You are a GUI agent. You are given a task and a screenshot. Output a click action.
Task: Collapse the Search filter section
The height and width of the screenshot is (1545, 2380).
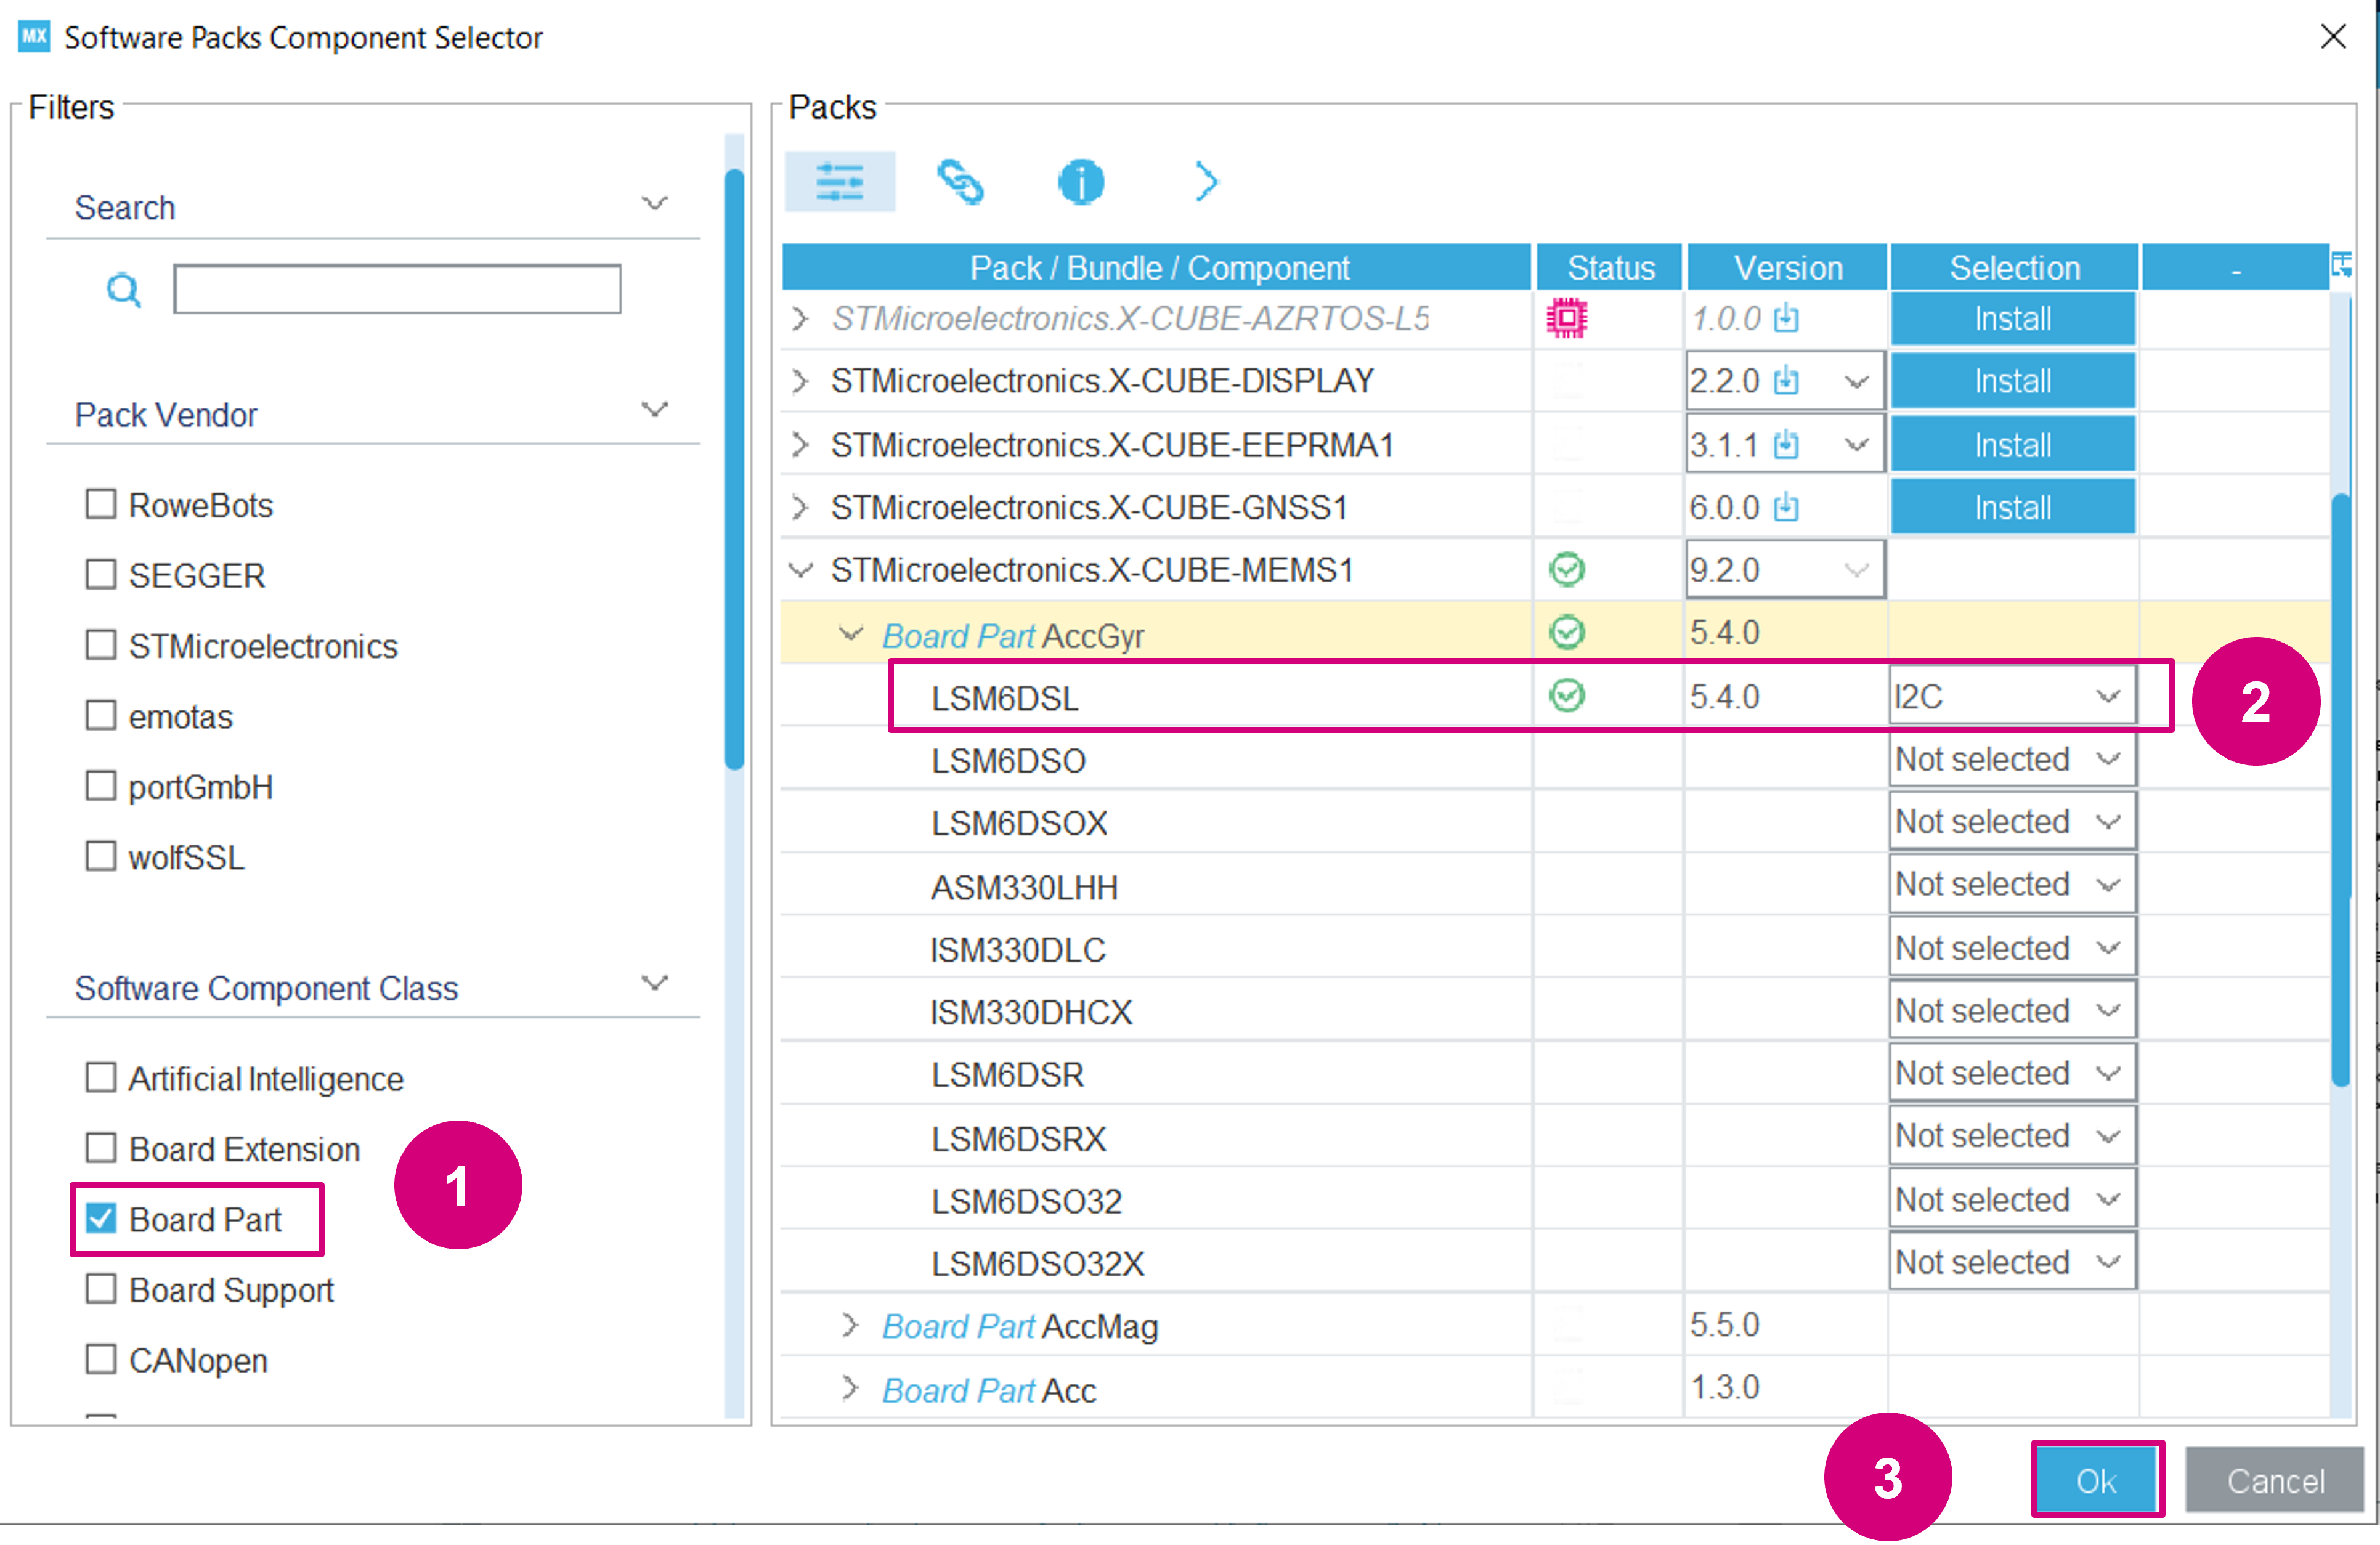[x=655, y=204]
